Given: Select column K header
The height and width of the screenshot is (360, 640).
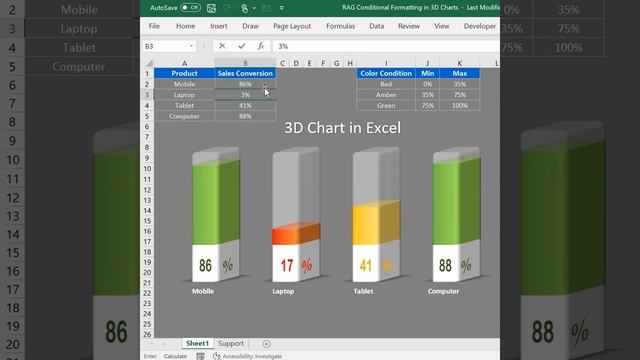Looking at the screenshot, I should pyautogui.click(x=460, y=63).
